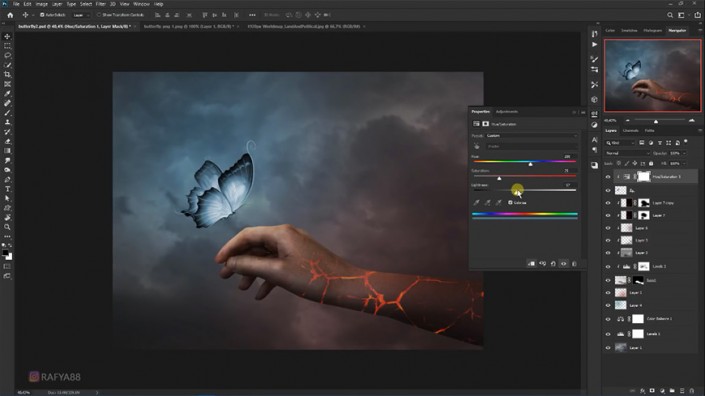The width and height of the screenshot is (705, 396).
Task: Select the Brush tool
Action: 7,112
